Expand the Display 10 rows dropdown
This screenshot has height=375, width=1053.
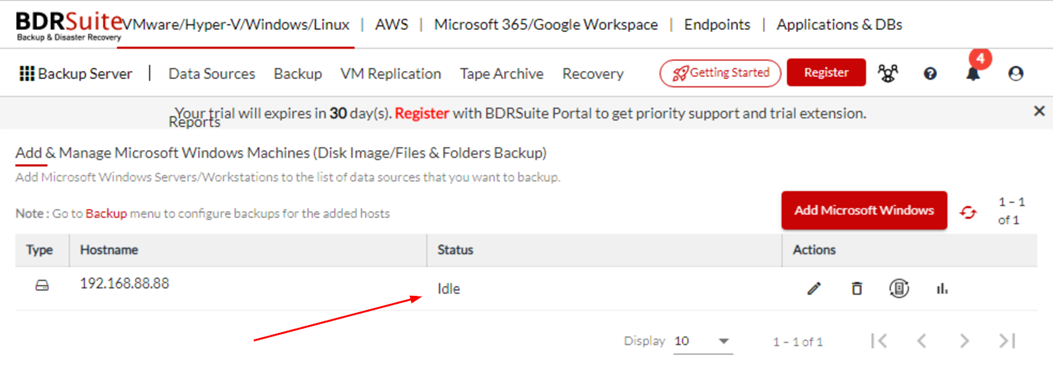702,341
